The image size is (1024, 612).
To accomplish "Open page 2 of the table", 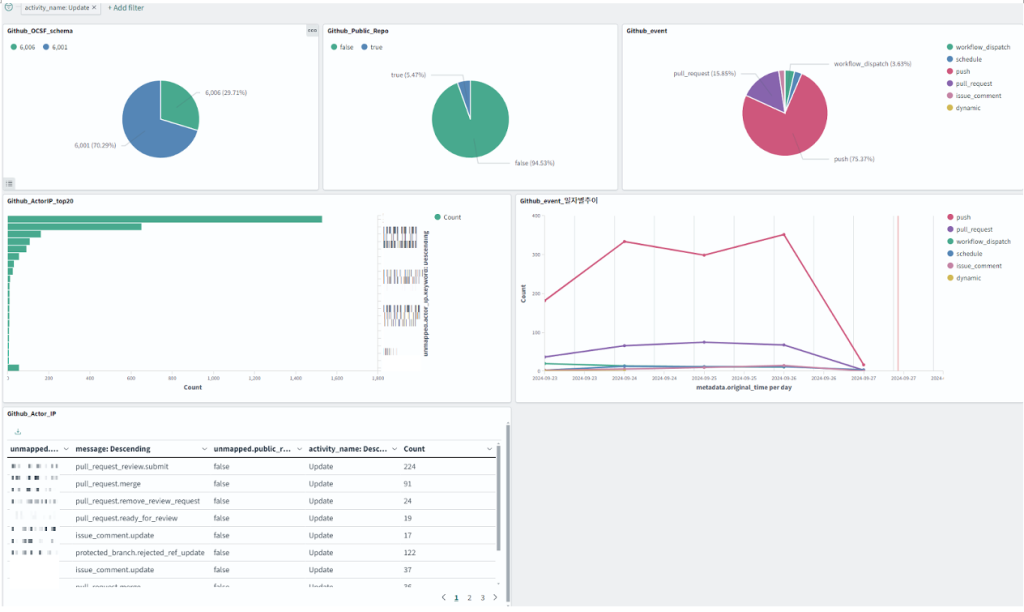I will pyautogui.click(x=469, y=598).
